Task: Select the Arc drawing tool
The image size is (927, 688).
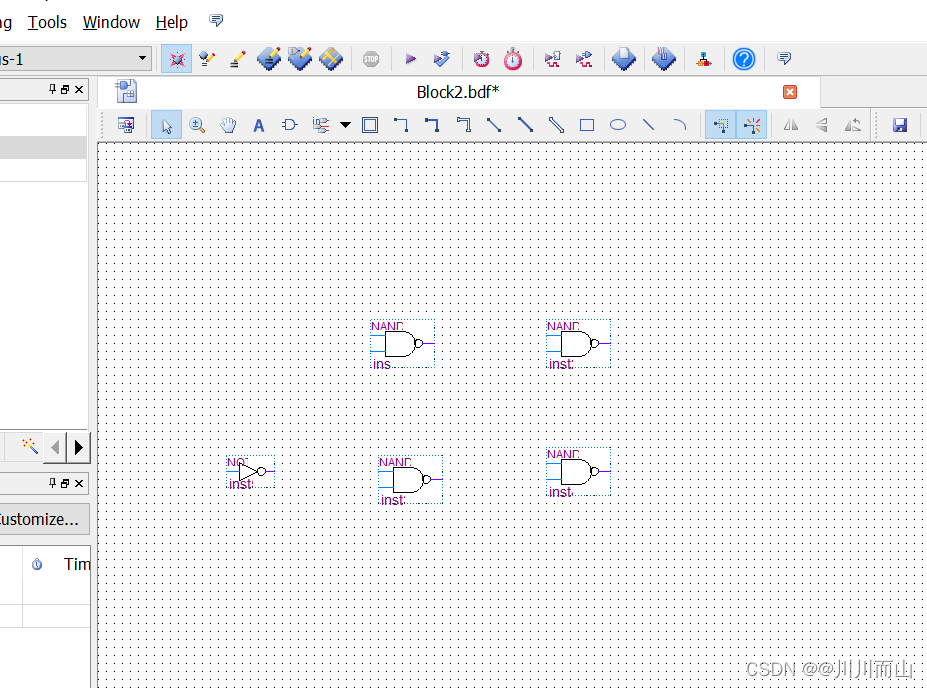Action: [680, 125]
